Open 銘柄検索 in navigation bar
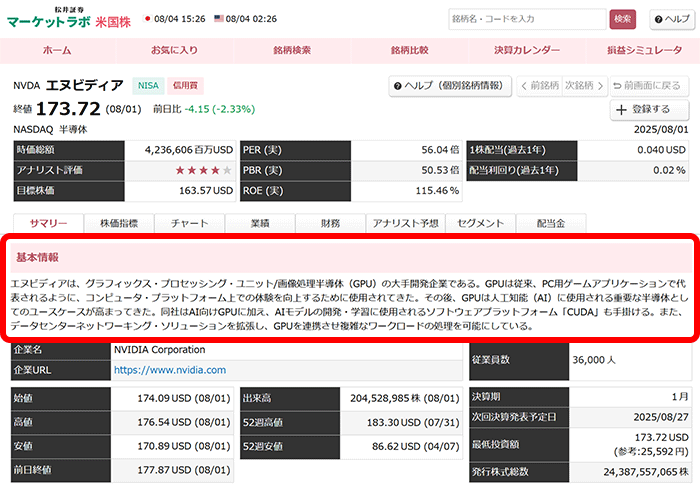Viewport: 700px width, 491px height. pos(291,50)
